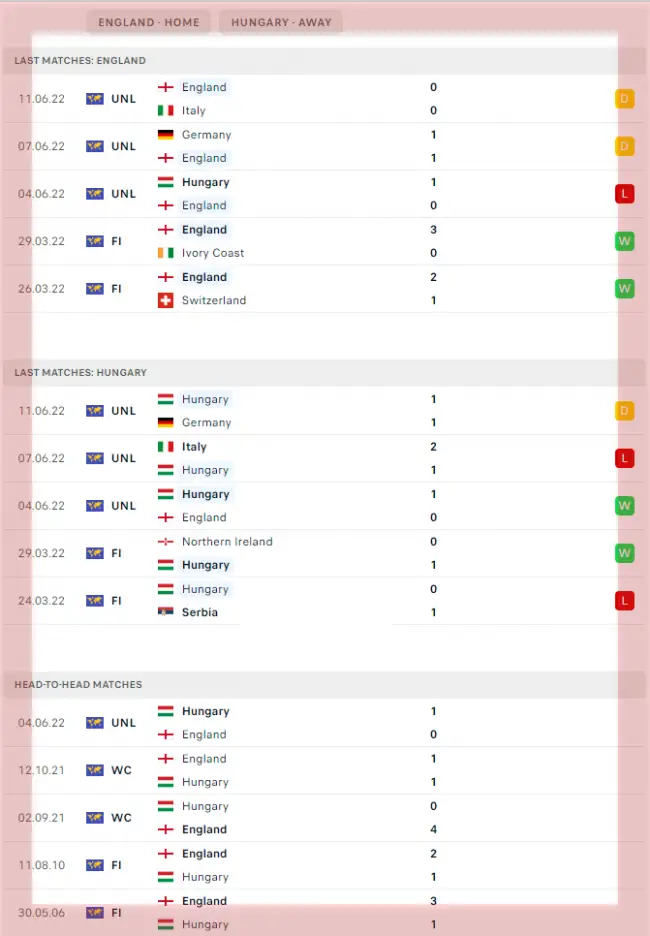Screen dimensions: 650x936
Task: Click the W badge for England vs Ivory Coast
Action: (625, 241)
